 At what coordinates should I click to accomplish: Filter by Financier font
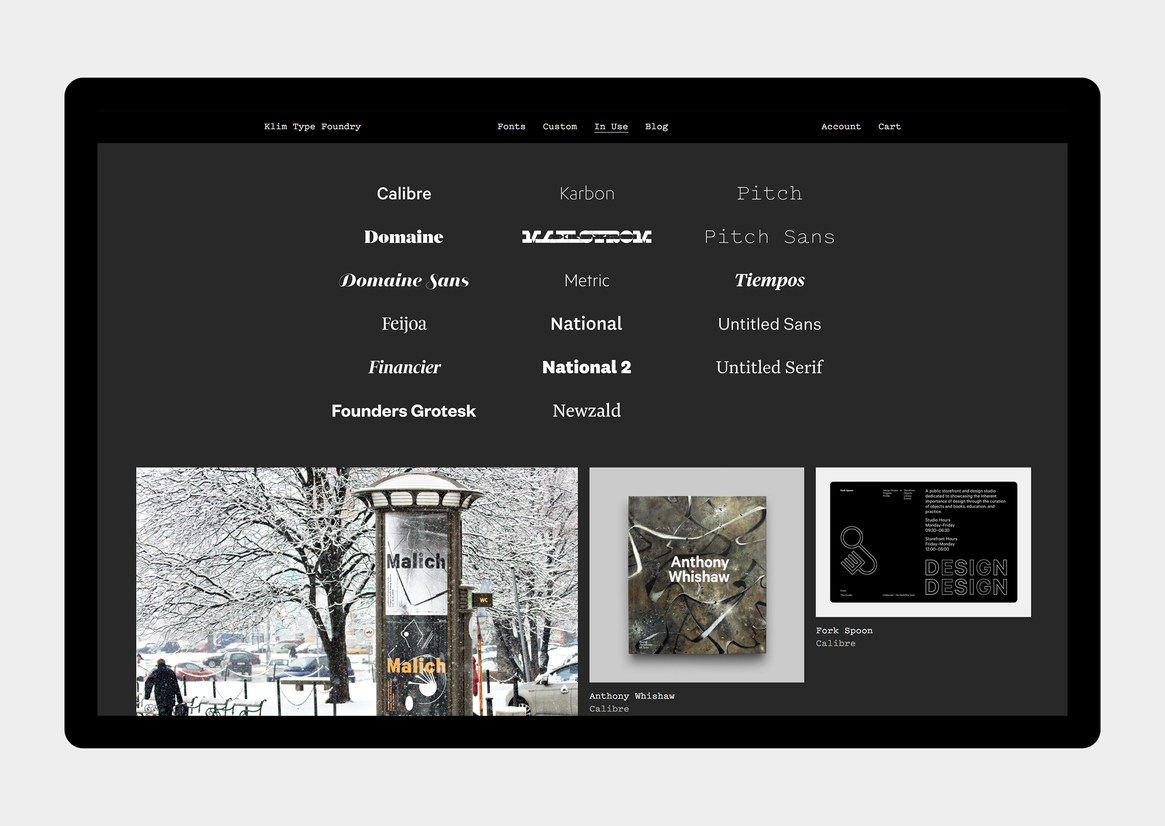pos(404,367)
